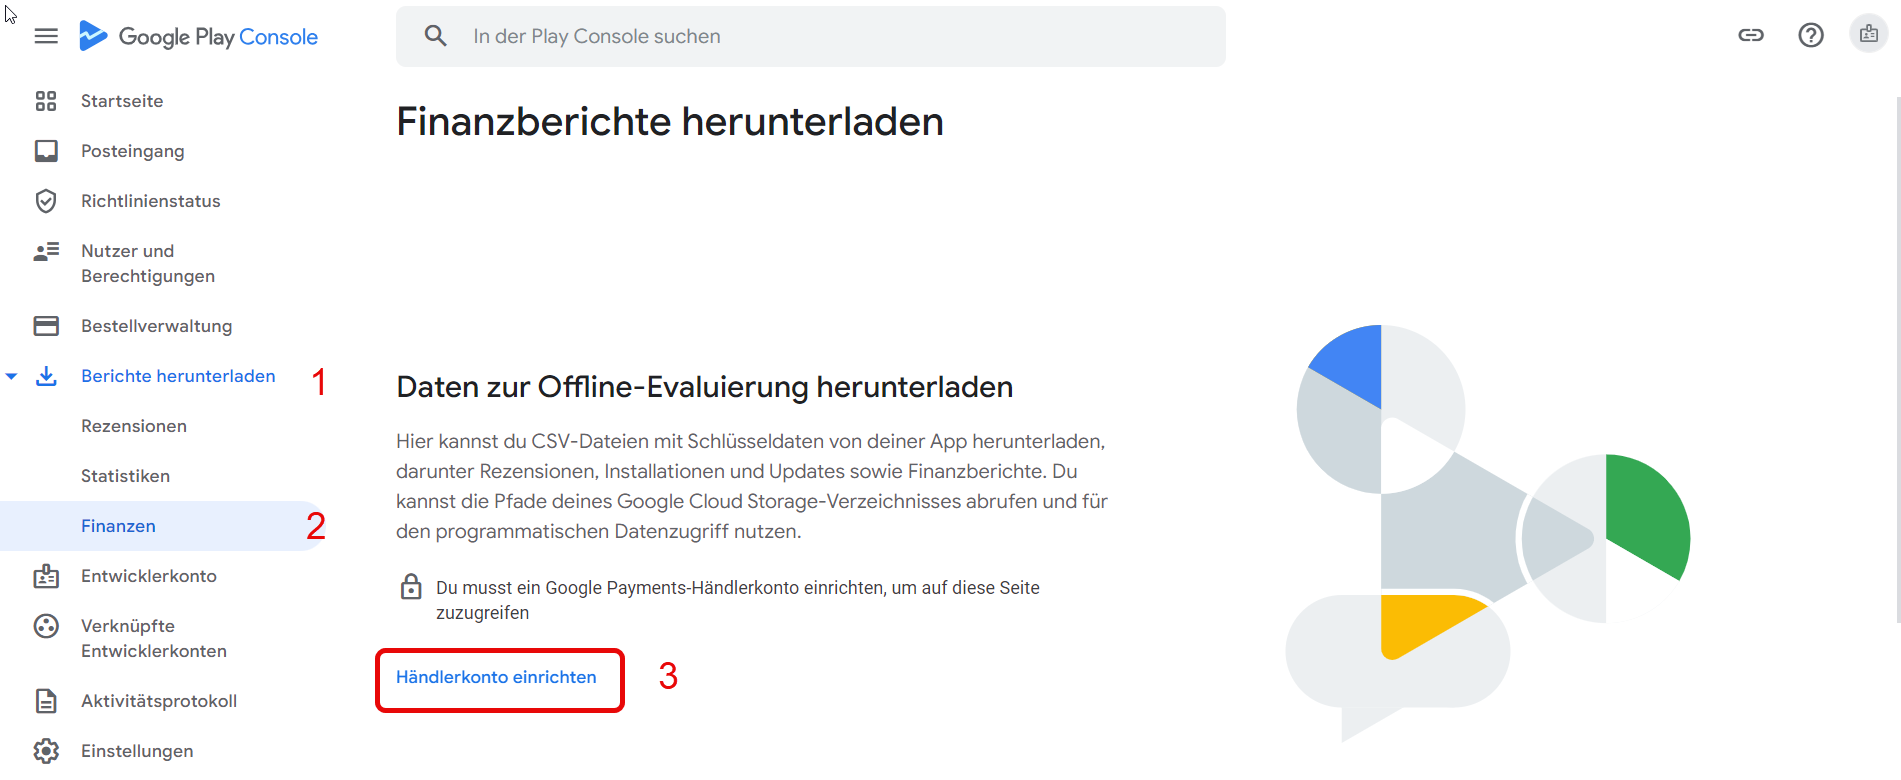Screen dimensions: 1901x780
Task: Click the Posteingang inbox icon
Action: (x=46, y=151)
